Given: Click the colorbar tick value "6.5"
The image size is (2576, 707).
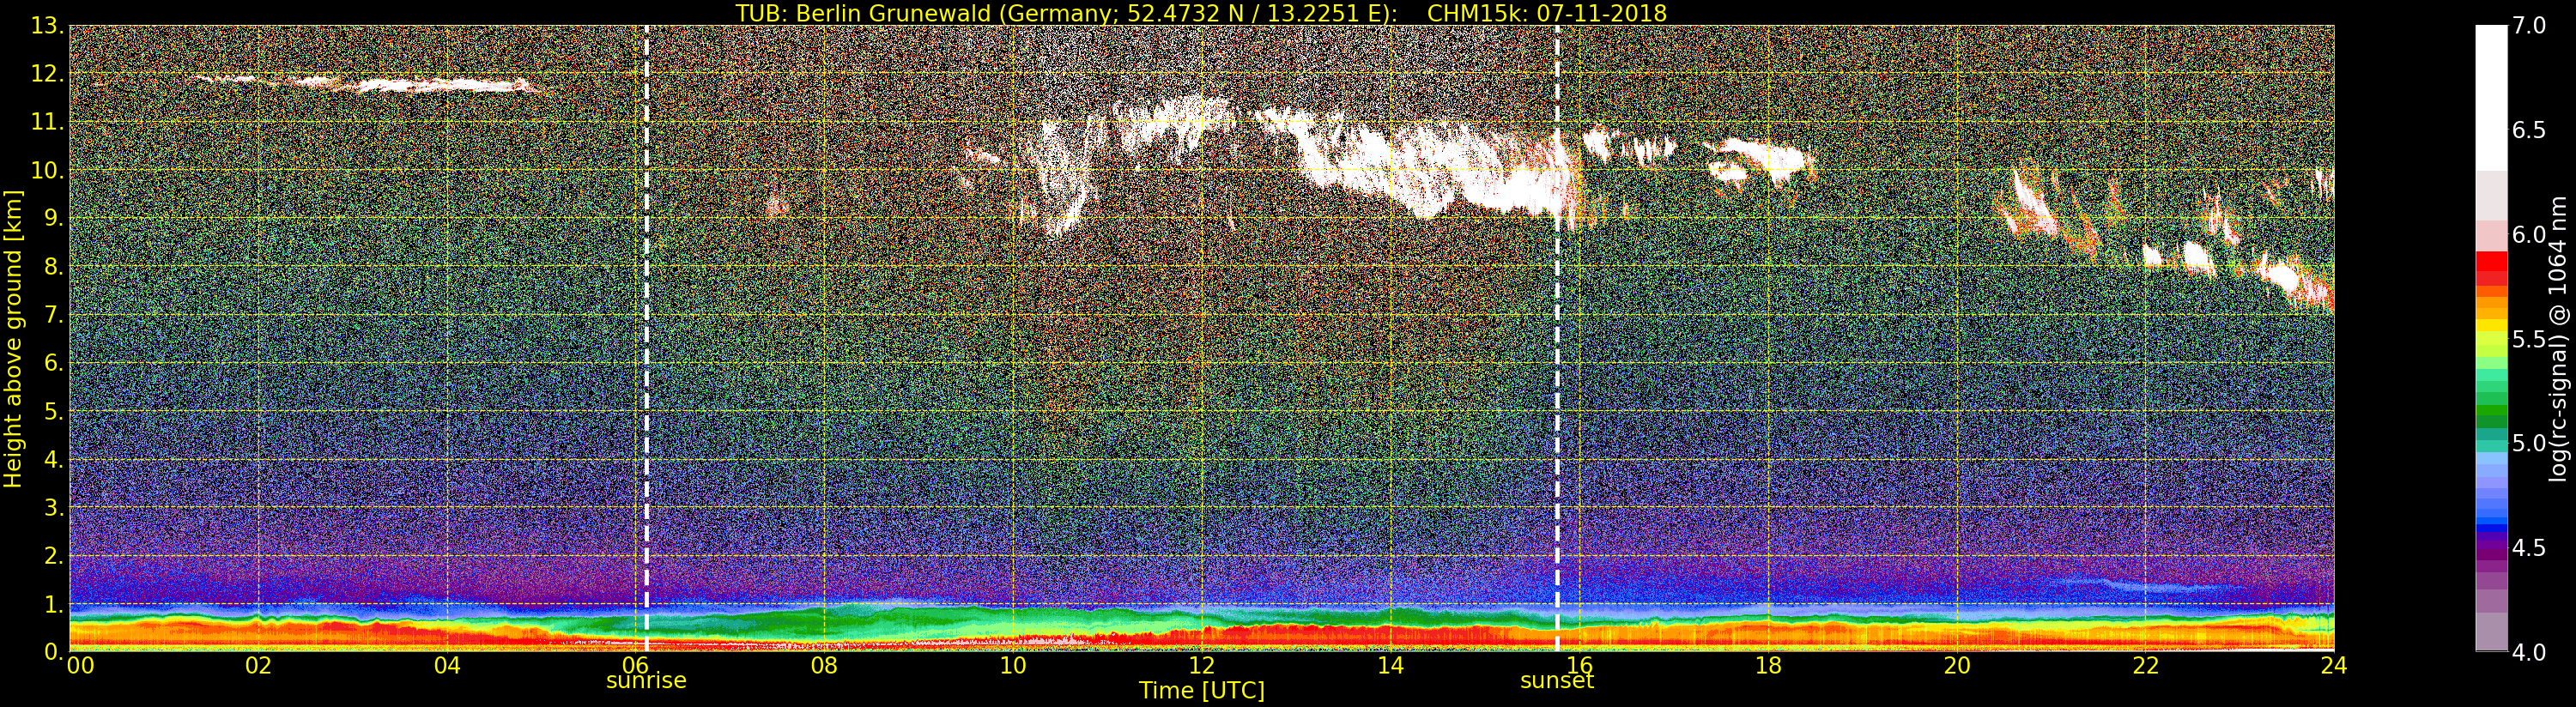Looking at the screenshot, I should (2529, 130).
